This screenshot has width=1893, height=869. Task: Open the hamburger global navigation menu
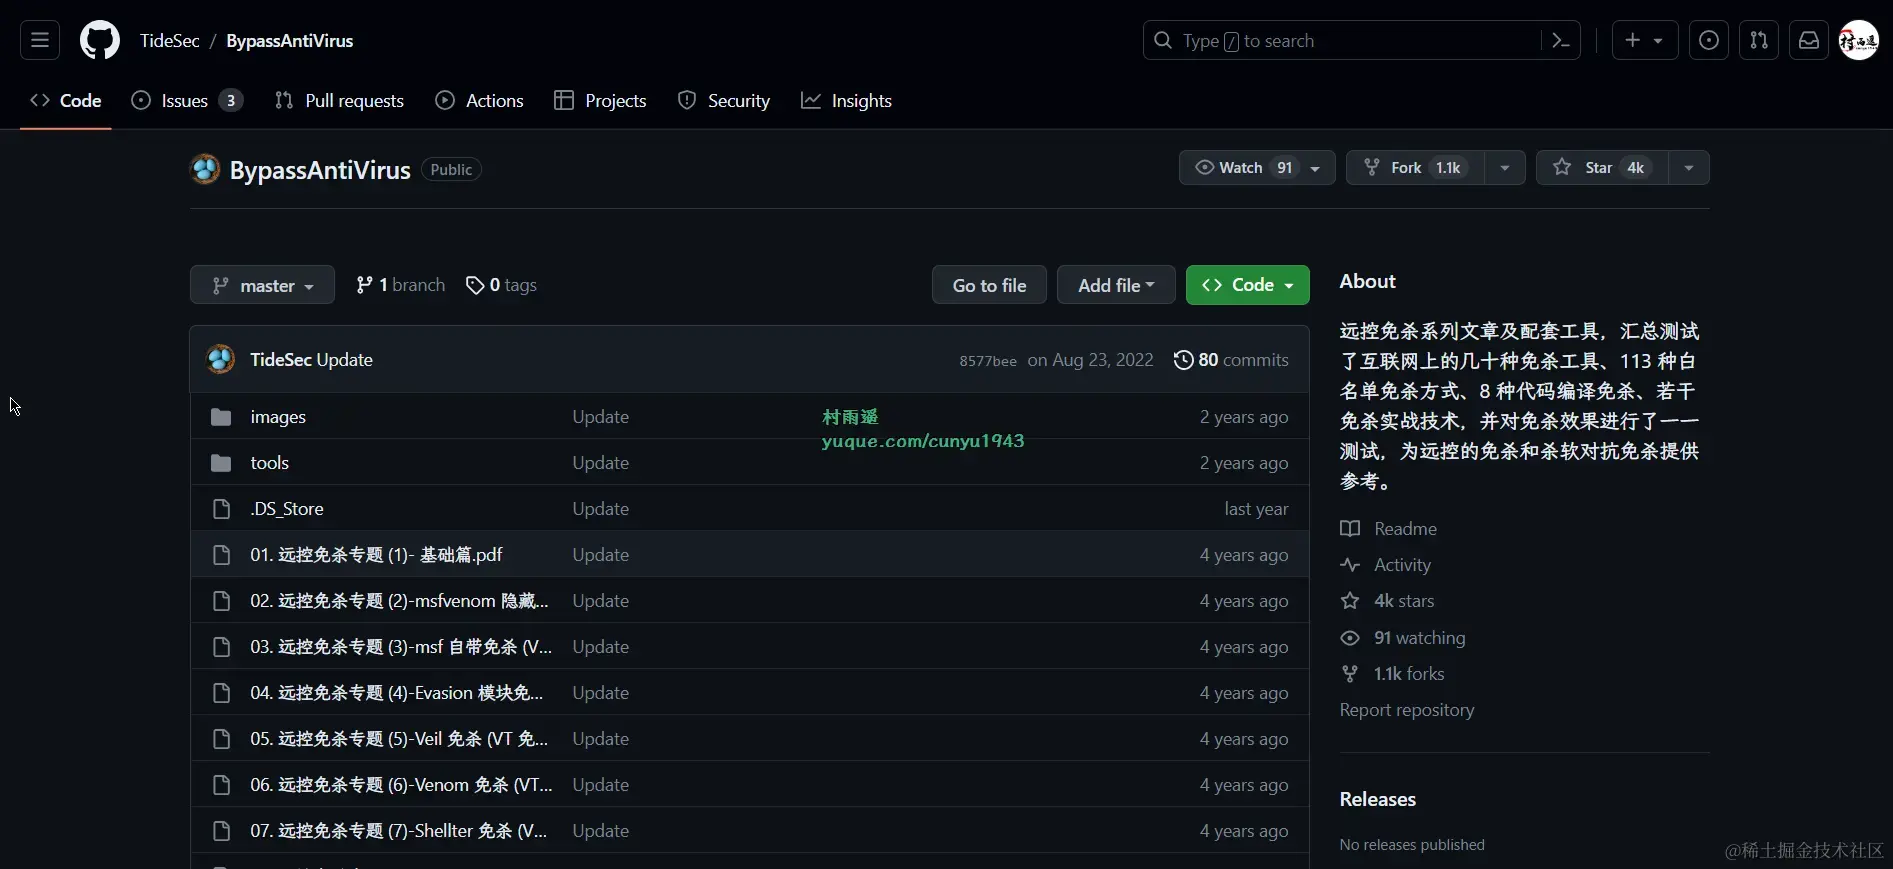point(40,41)
